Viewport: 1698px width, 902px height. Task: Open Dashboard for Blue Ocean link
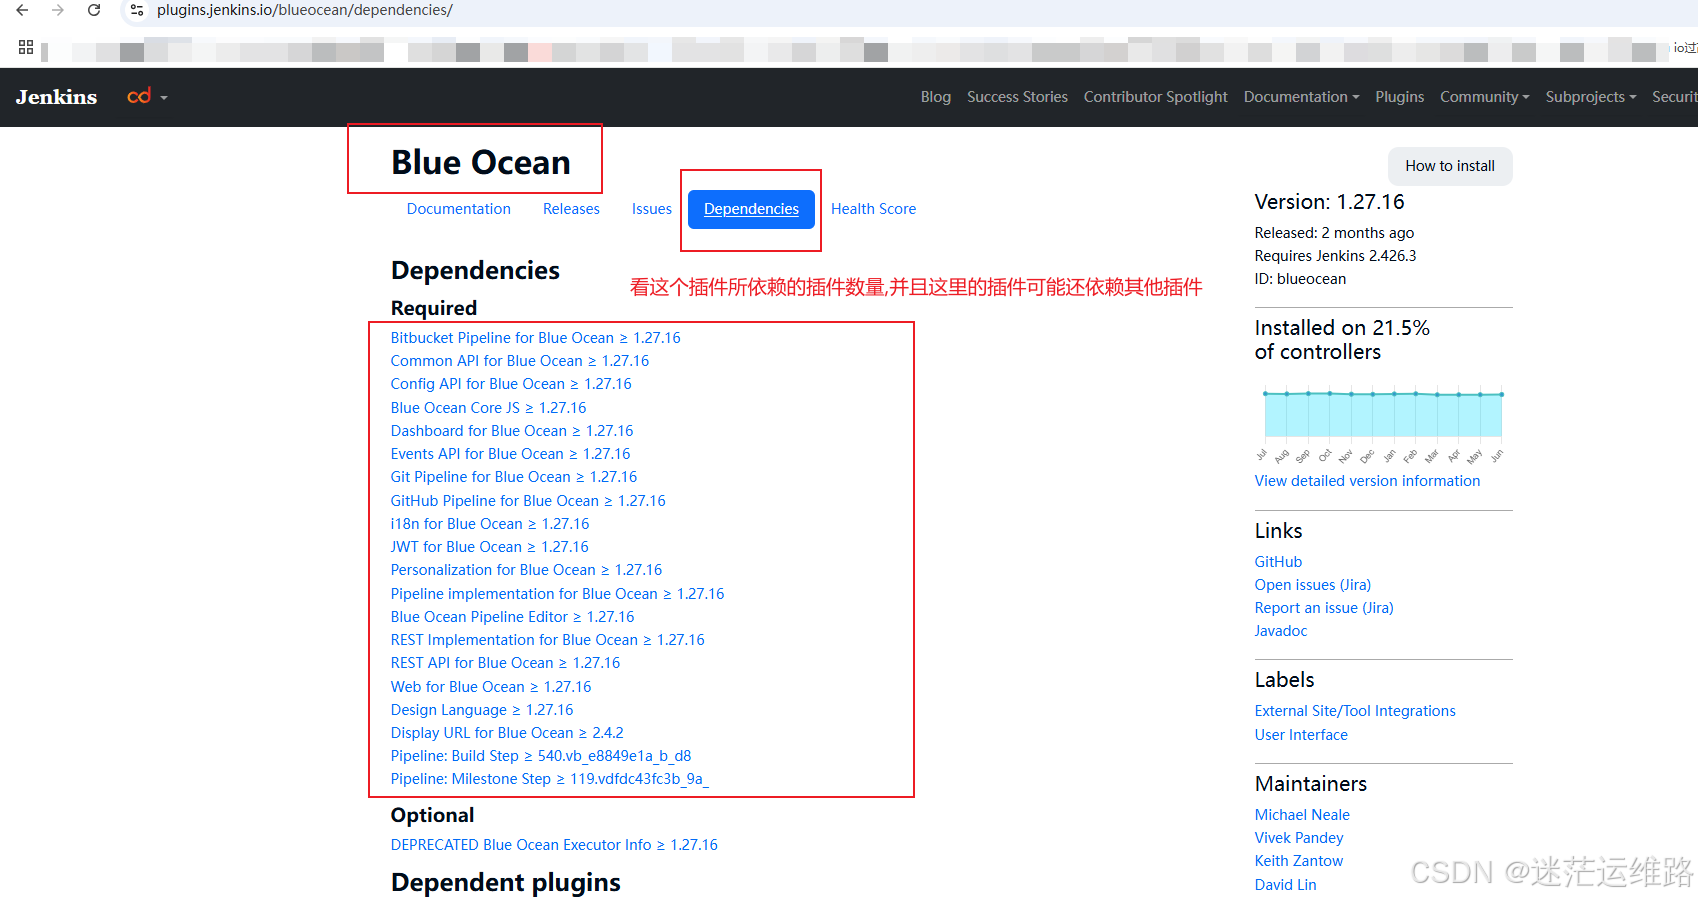click(512, 431)
